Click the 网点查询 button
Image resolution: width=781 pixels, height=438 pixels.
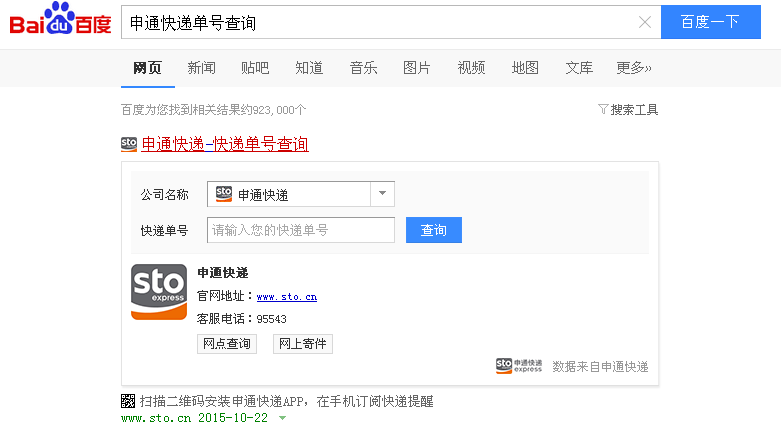[x=227, y=344]
